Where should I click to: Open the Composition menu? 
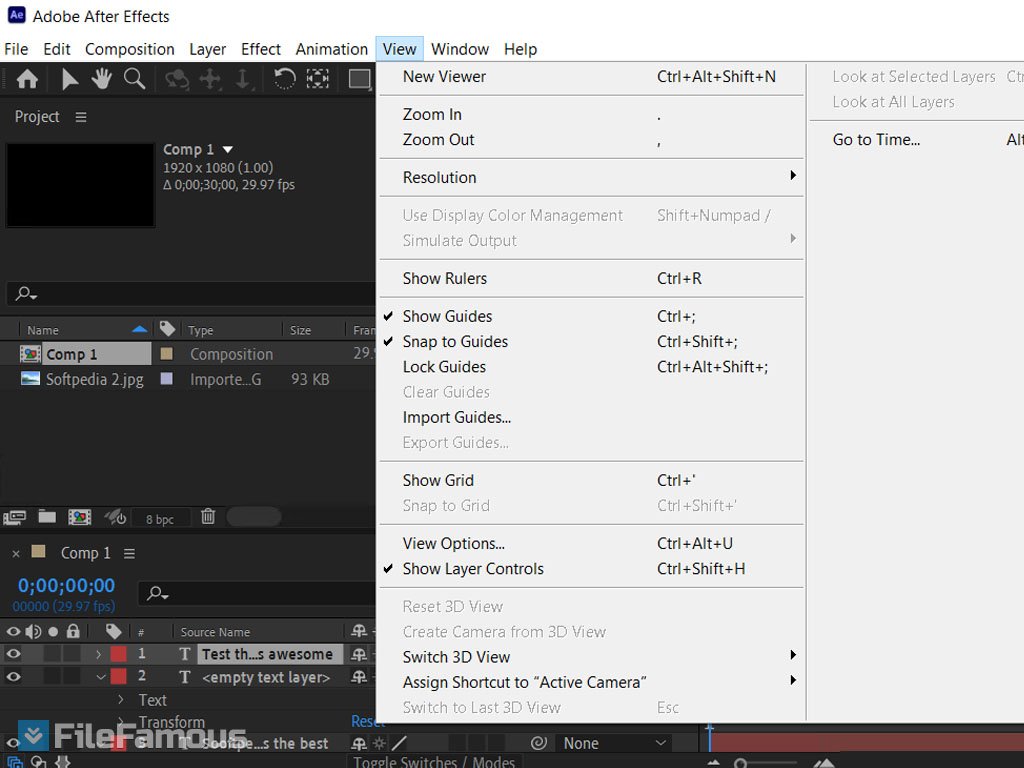coord(129,50)
